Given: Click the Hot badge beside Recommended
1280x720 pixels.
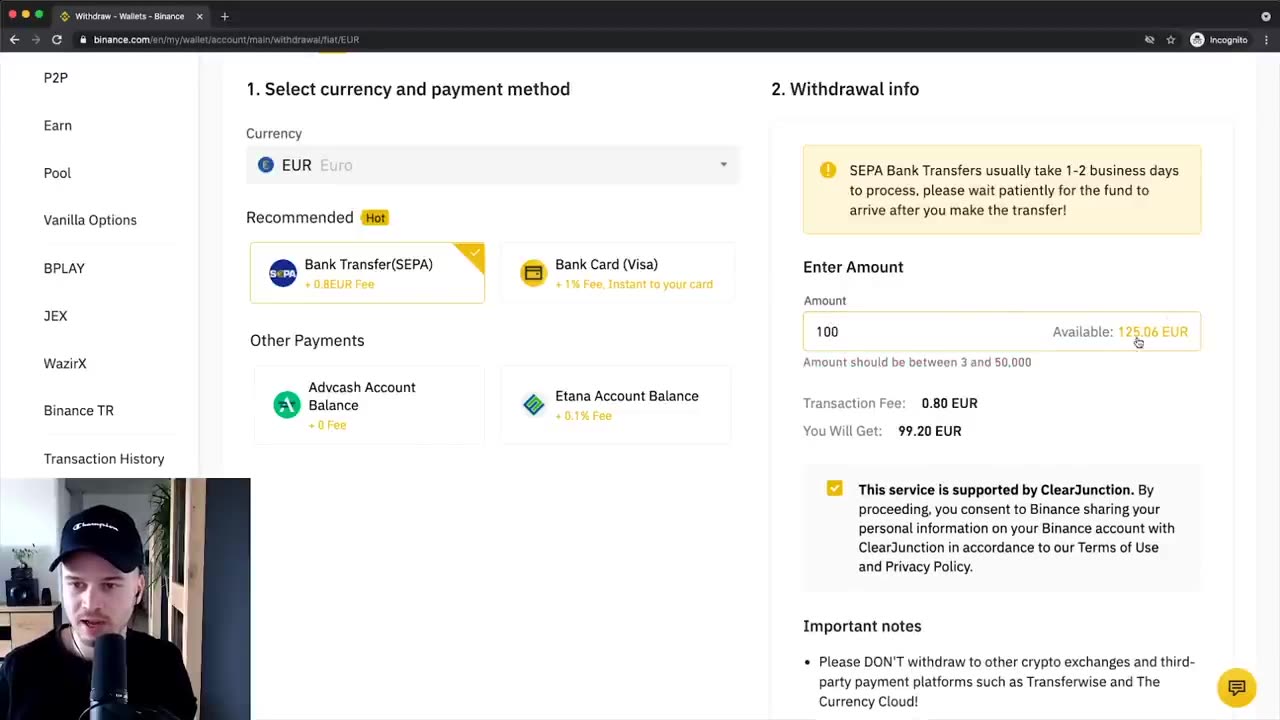Looking at the screenshot, I should click(x=375, y=218).
